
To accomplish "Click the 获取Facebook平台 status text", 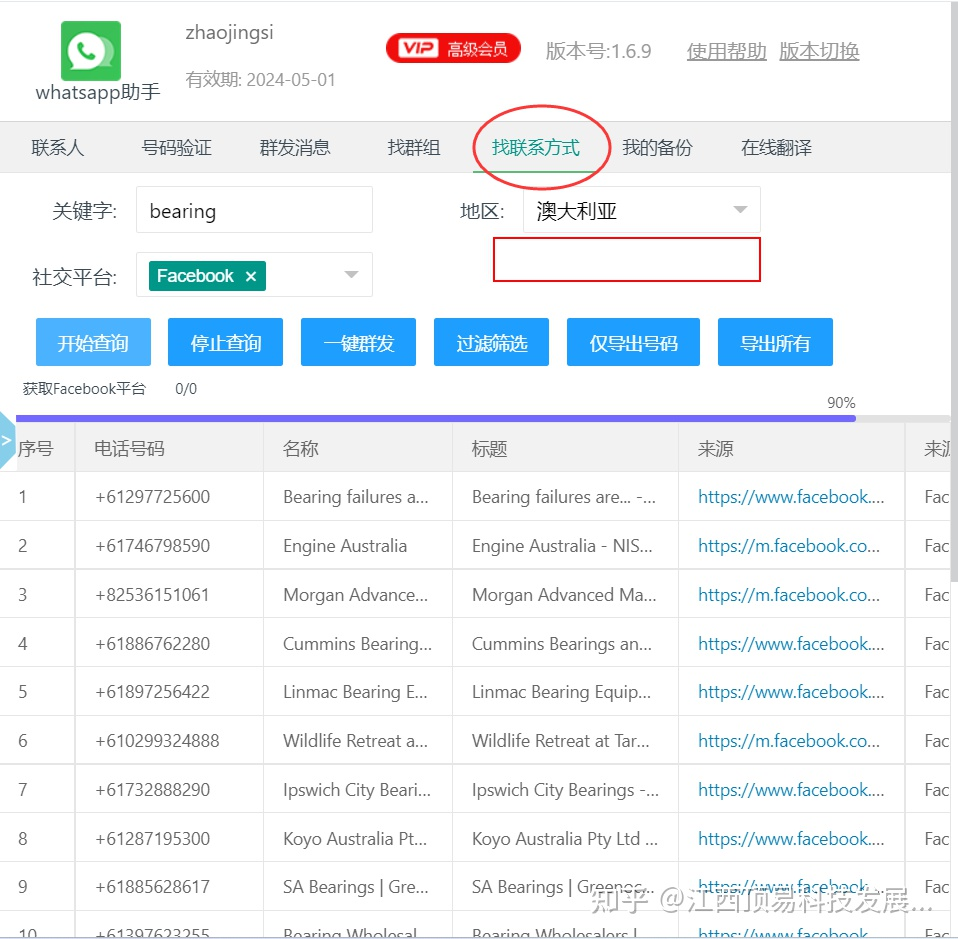I will [84, 389].
